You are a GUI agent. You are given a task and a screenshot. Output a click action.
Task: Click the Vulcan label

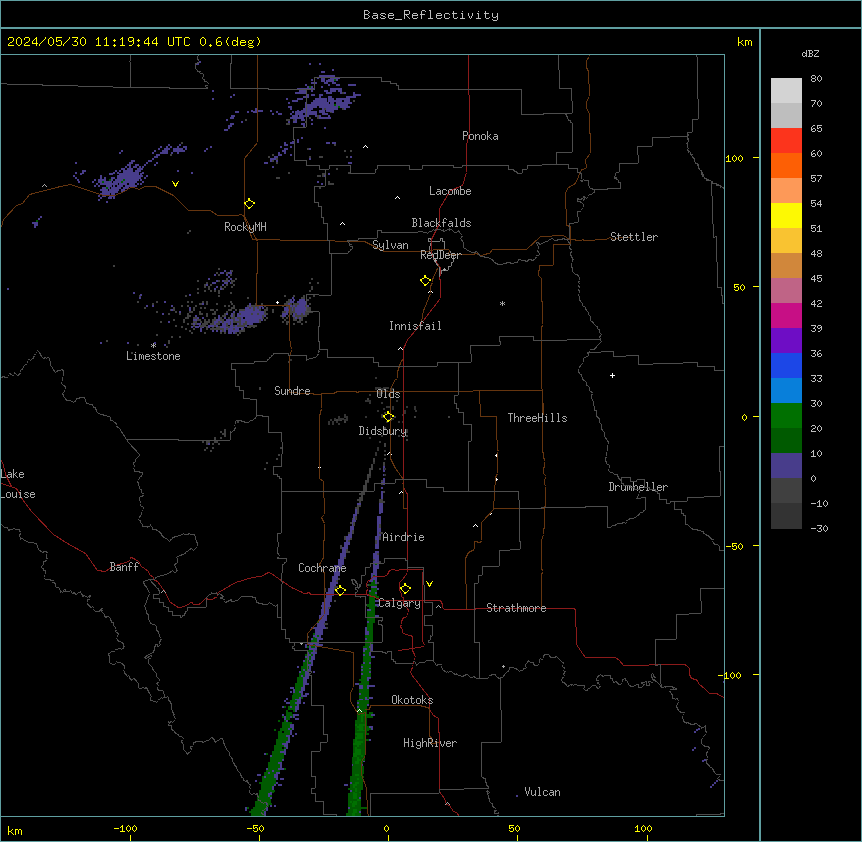[542, 792]
